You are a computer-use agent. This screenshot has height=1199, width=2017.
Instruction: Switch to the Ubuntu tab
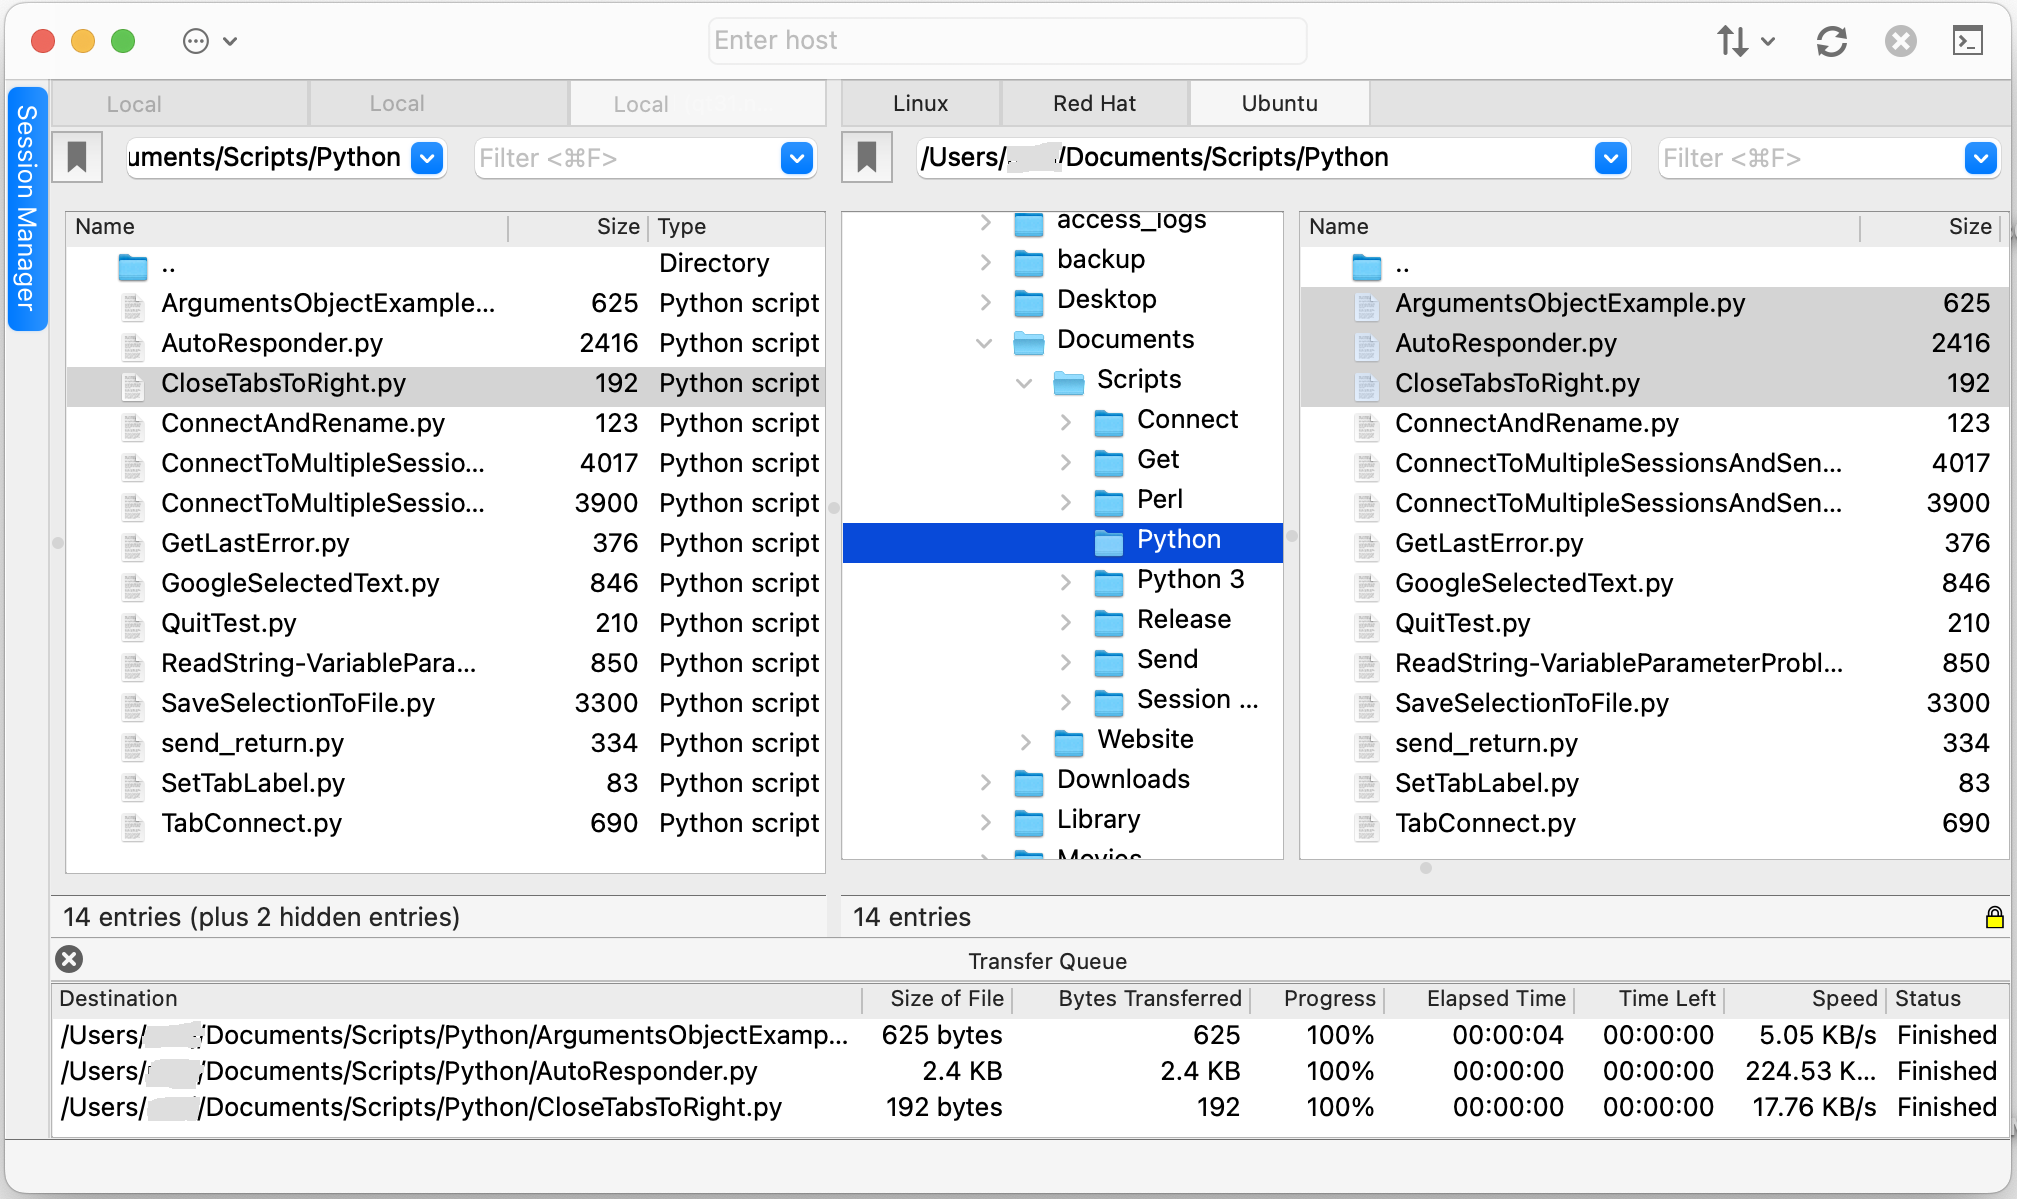pyautogui.click(x=1279, y=103)
